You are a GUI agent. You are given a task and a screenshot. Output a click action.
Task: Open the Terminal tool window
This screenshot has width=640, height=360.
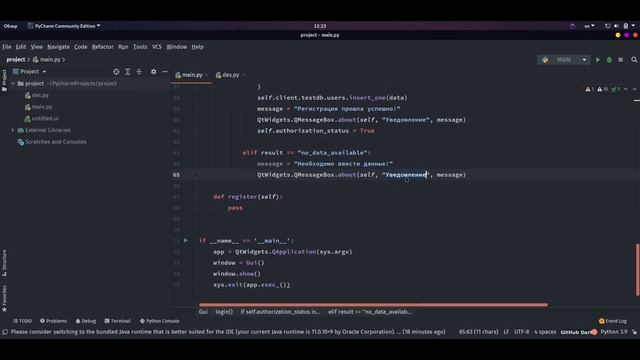pyautogui.click(x=118, y=321)
